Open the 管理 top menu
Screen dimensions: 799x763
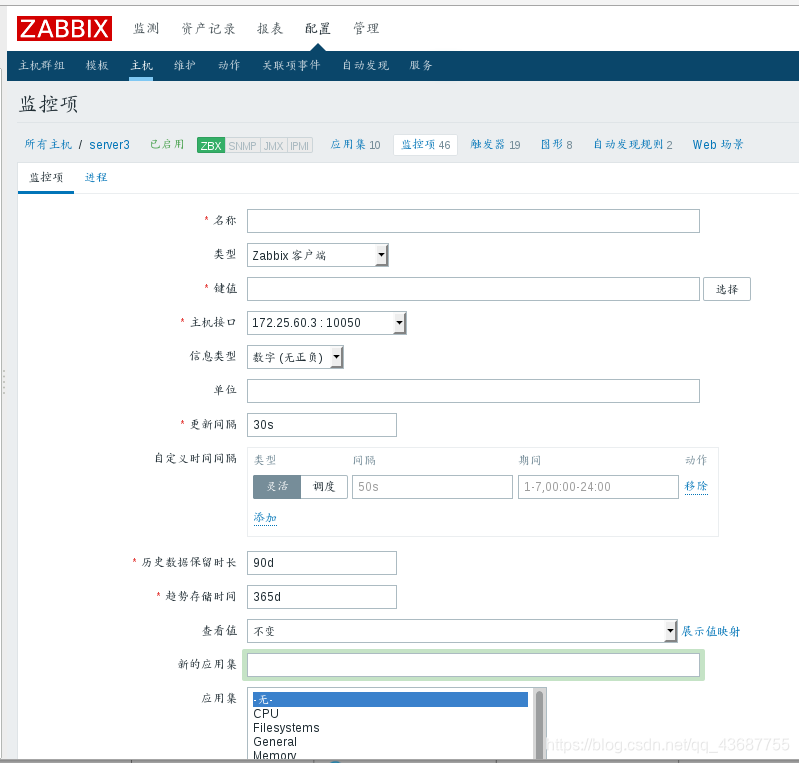(x=366, y=29)
